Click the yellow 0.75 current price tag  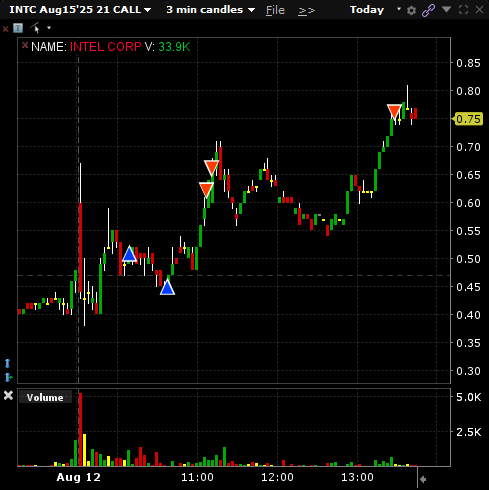click(468, 119)
